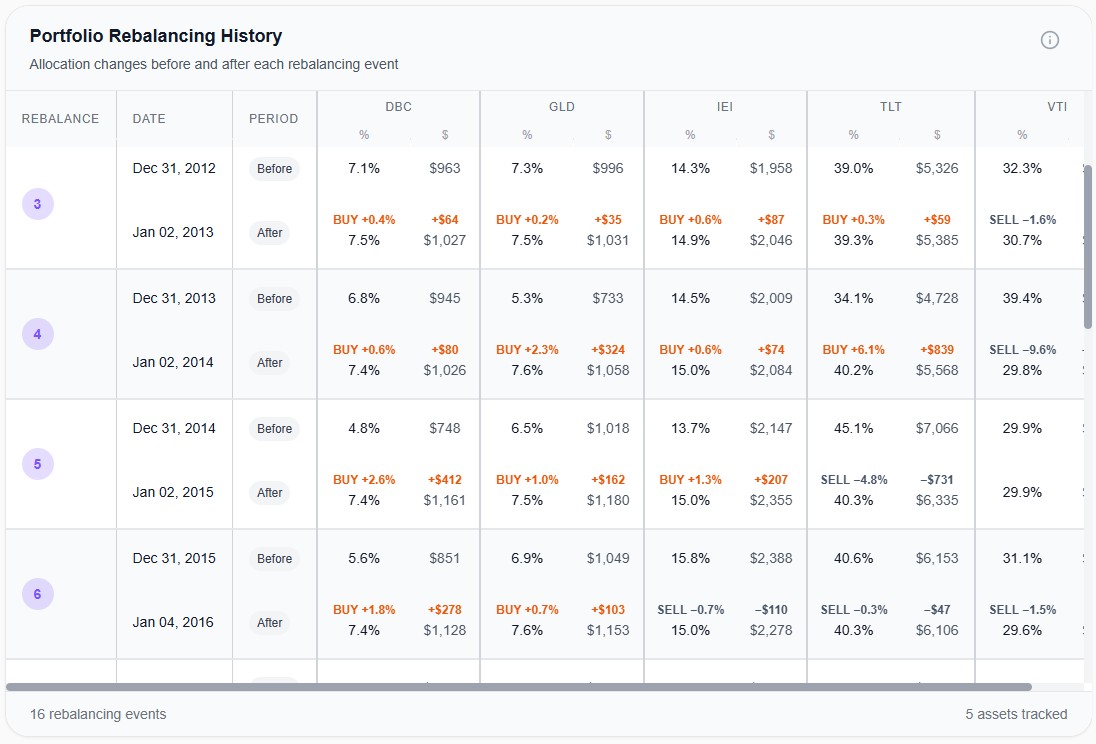Select rebalance event badge 5
The width and height of the screenshot is (1096, 744).
click(38, 463)
